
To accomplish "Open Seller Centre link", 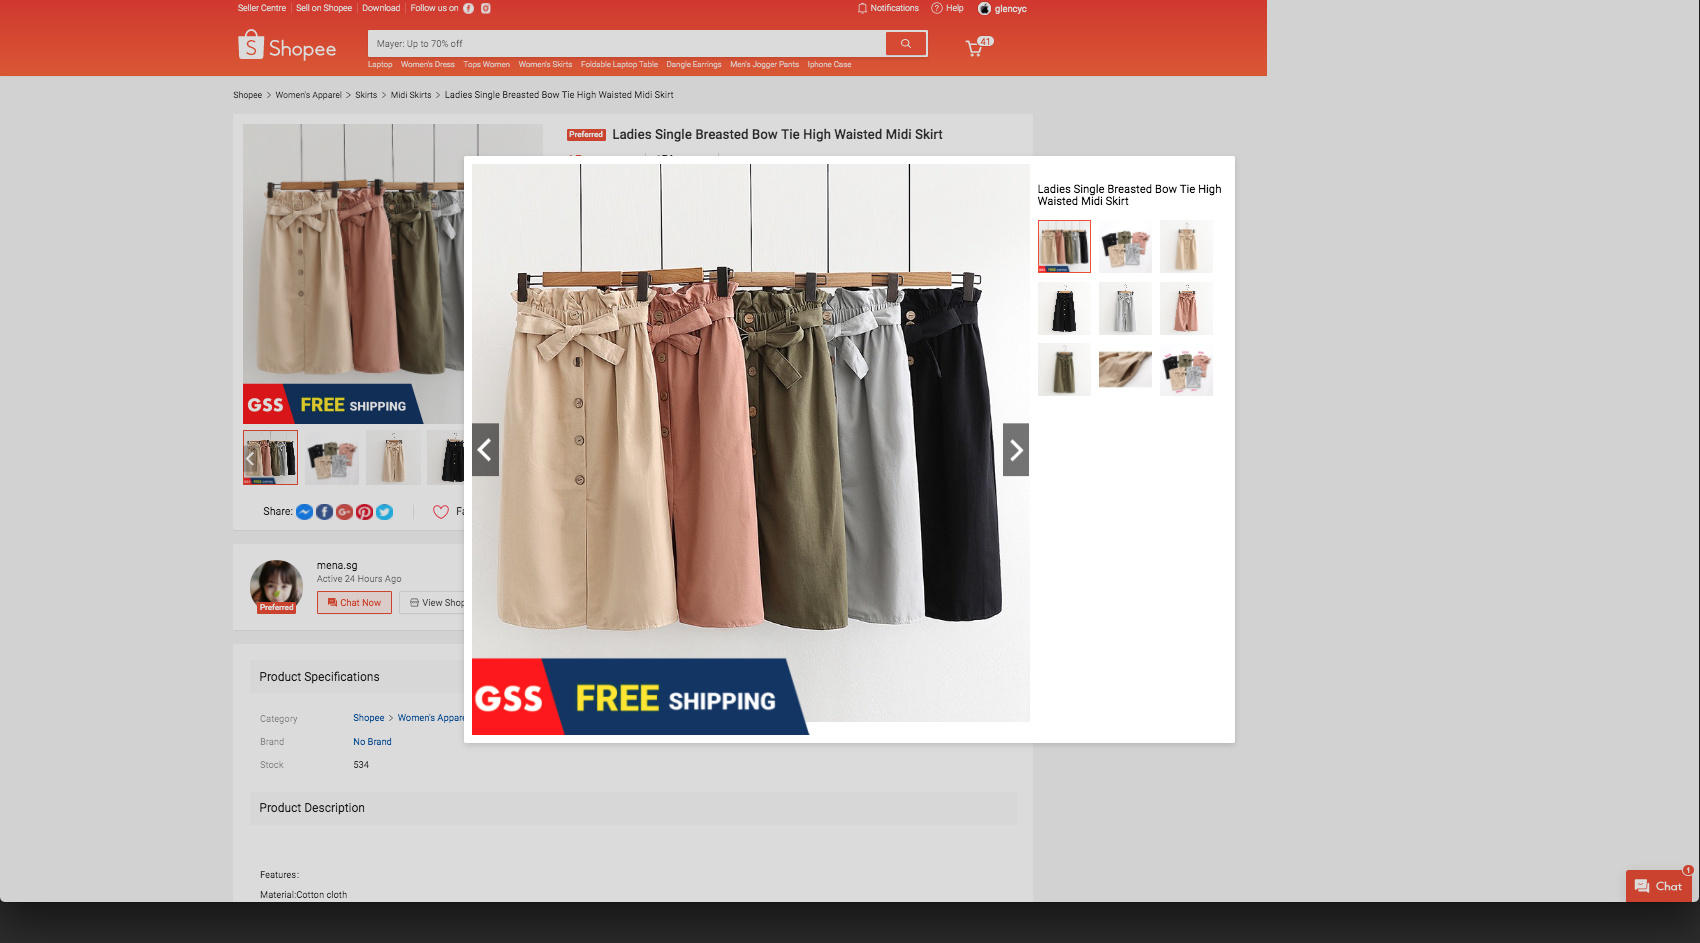I will pyautogui.click(x=262, y=8).
